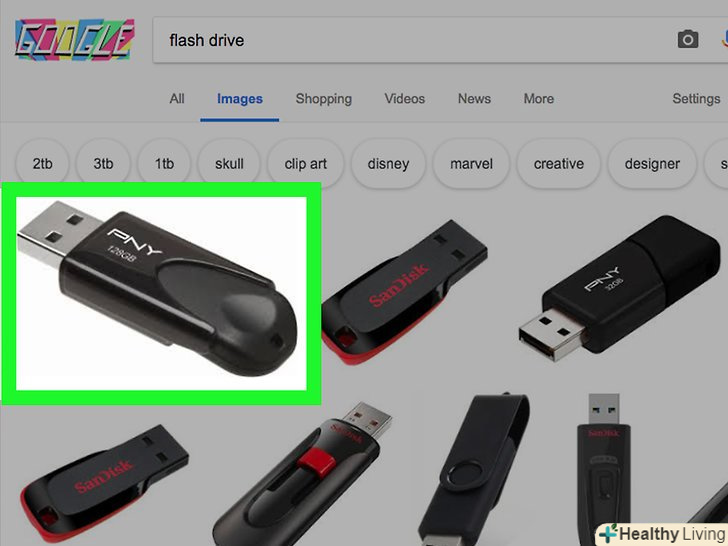
Task: Switch to the News tab
Action: (474, 99)
